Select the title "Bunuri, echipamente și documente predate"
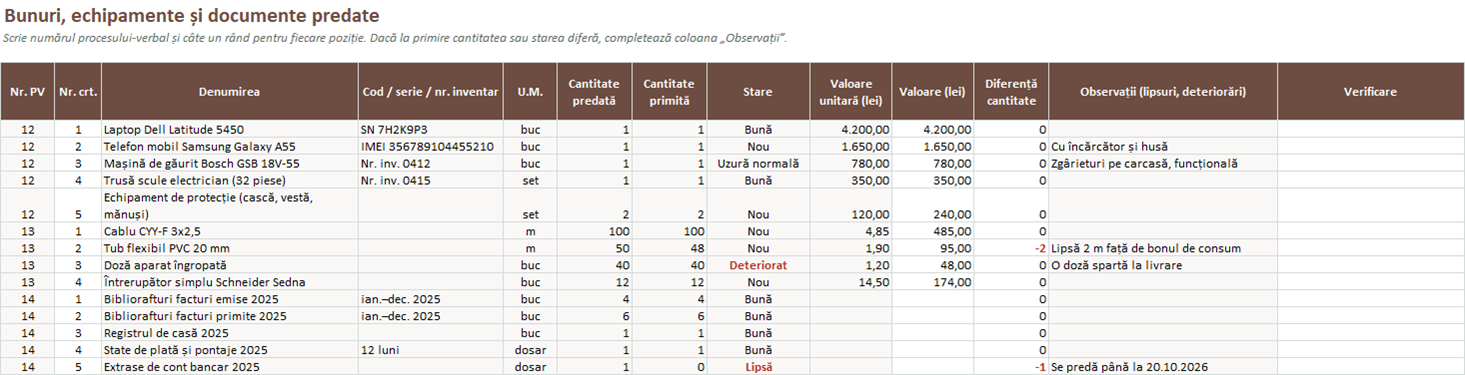Screen dimensions: 1465x375 click(x=191, y=16)
